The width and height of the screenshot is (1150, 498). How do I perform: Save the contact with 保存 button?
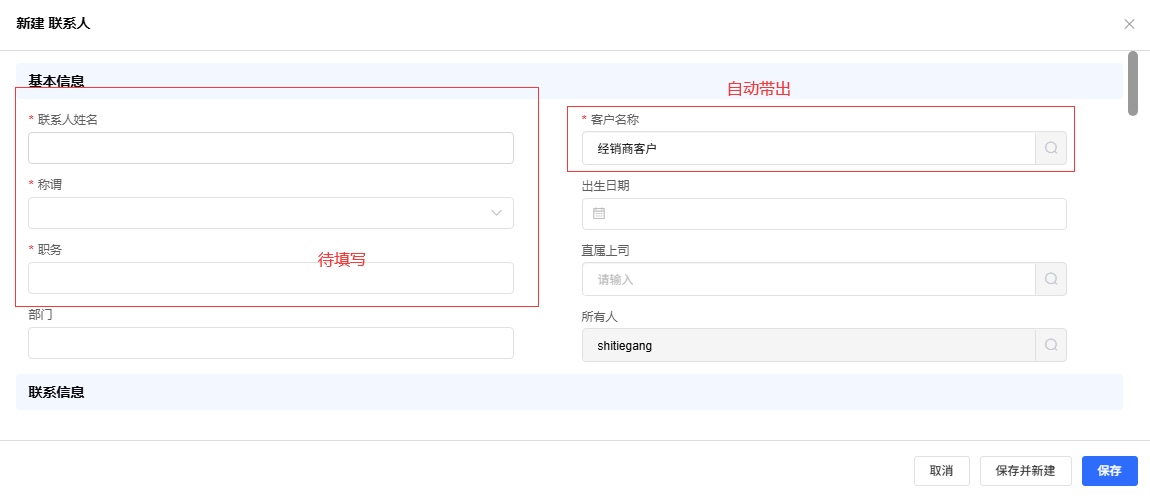pyautogui.click(x=1109, y=471)
